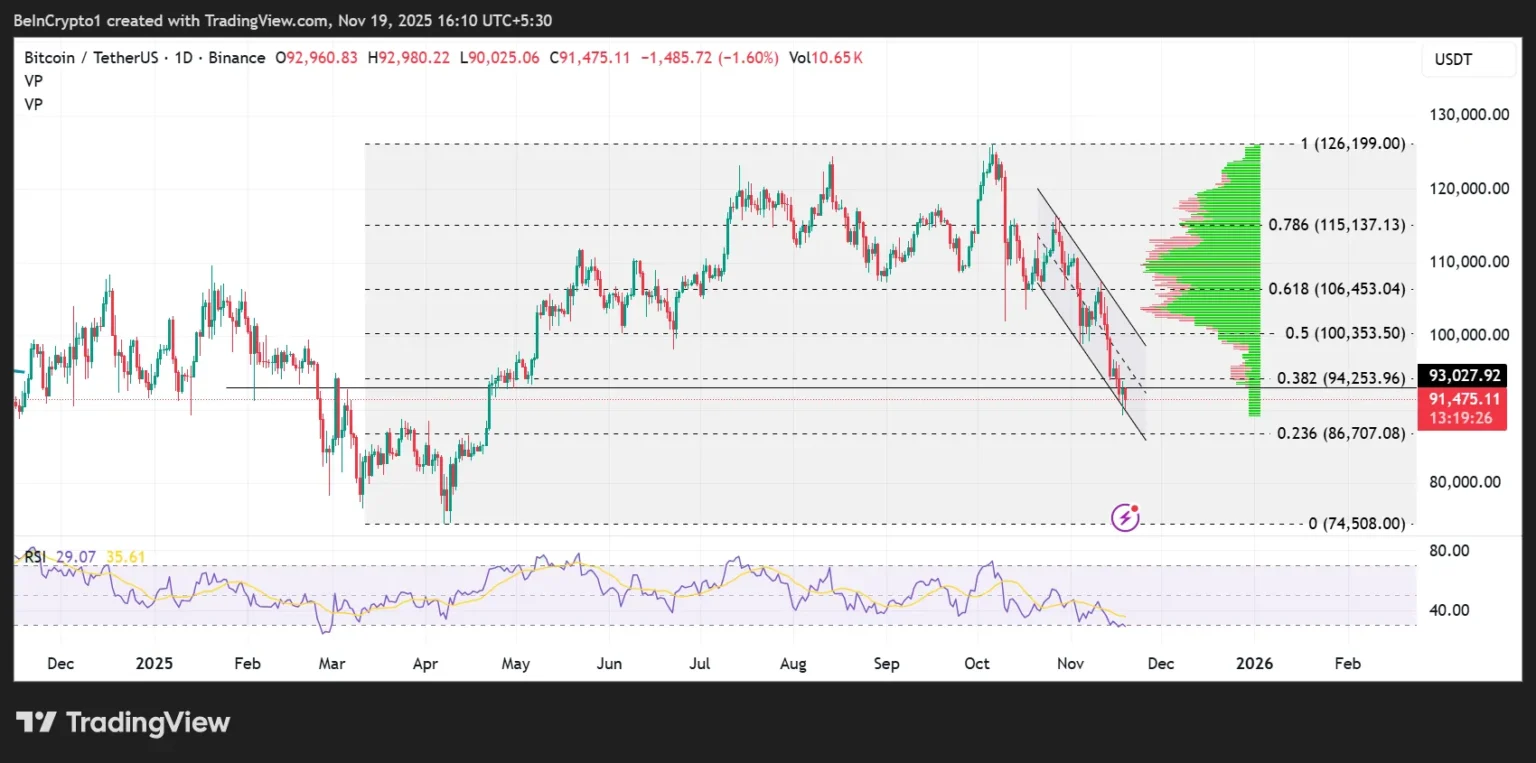Click the Binance exchange label in the legend
The height and width of the screenshot is (763, 1536).
(237, 57)
